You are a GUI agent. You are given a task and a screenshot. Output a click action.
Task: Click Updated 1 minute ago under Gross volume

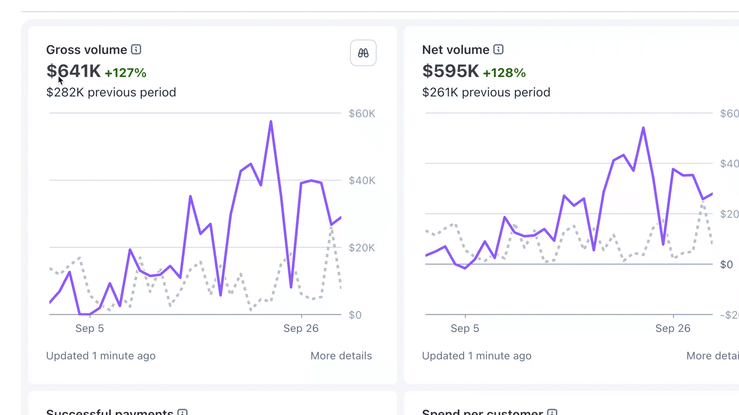[x=101, y=355]
